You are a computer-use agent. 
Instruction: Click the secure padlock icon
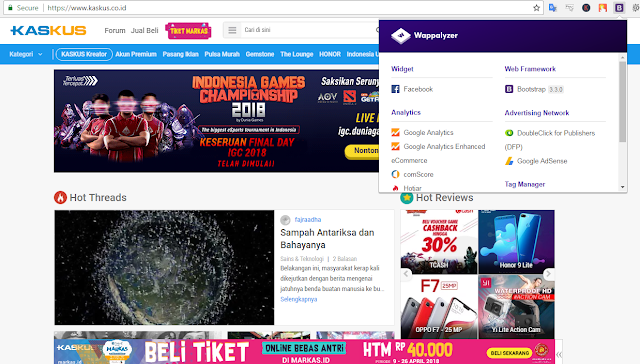[x=11, y=8]
